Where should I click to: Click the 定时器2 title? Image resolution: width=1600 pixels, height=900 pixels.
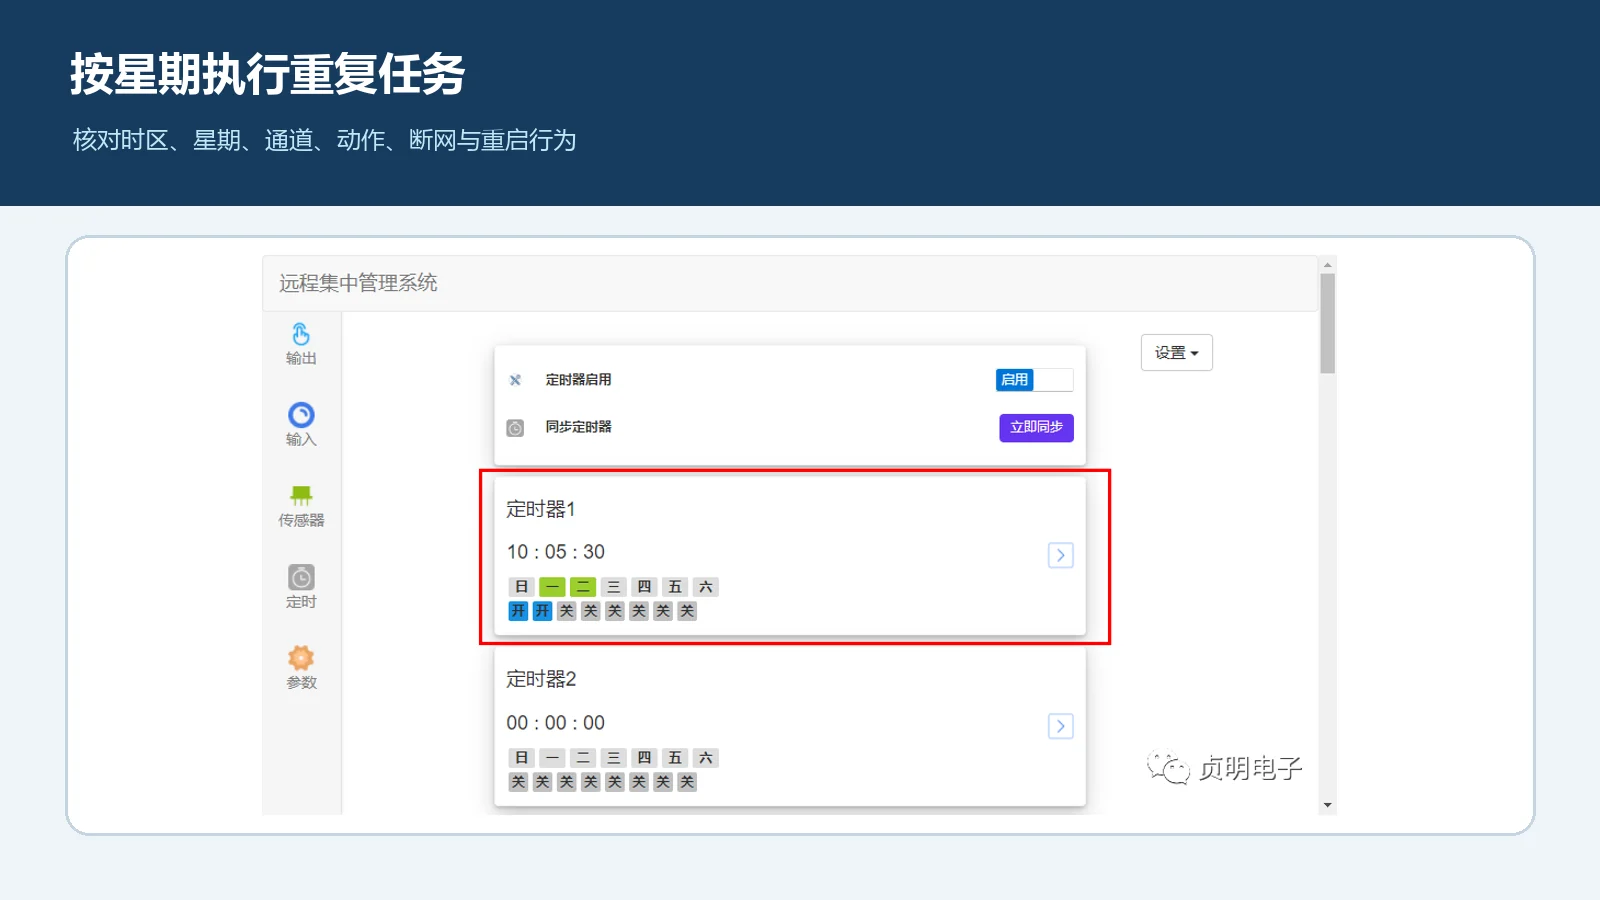[x=541, y=679]
